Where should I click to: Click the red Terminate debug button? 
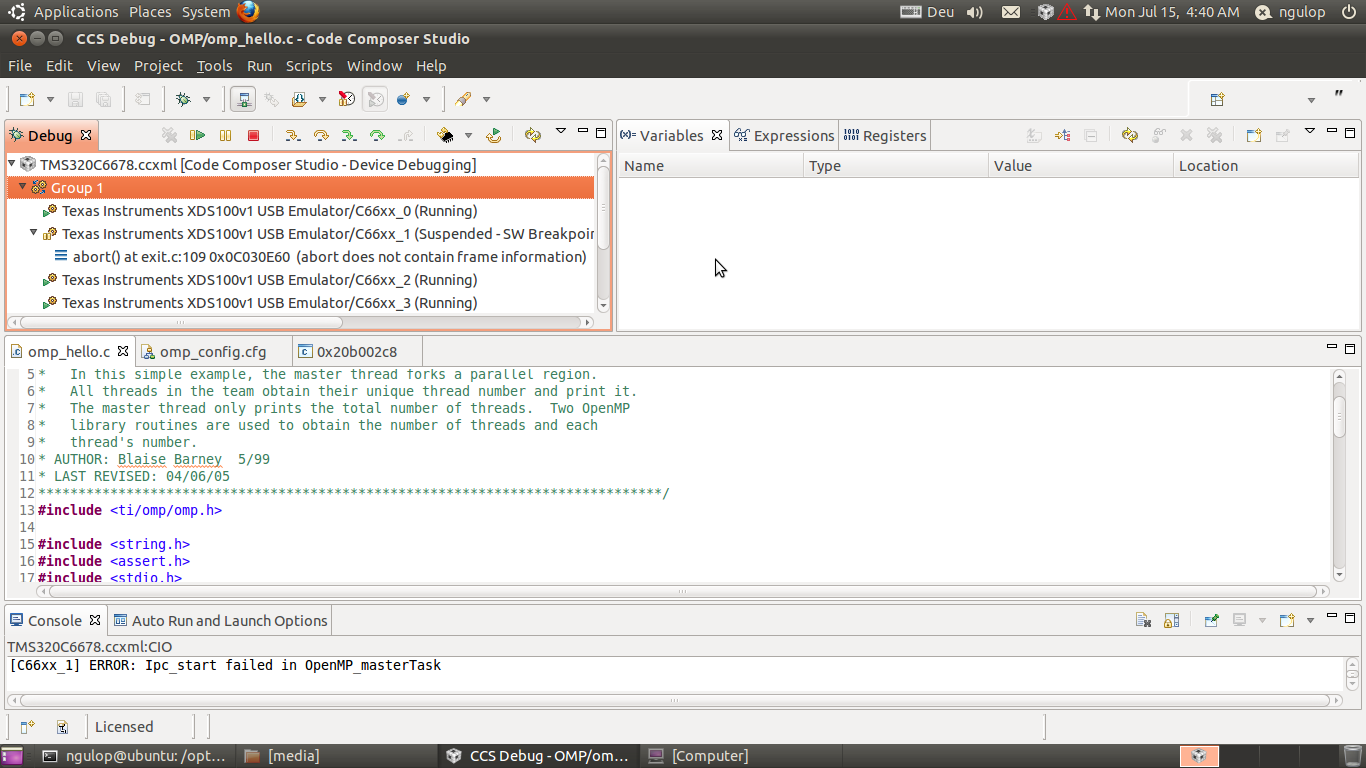[254, 135]
